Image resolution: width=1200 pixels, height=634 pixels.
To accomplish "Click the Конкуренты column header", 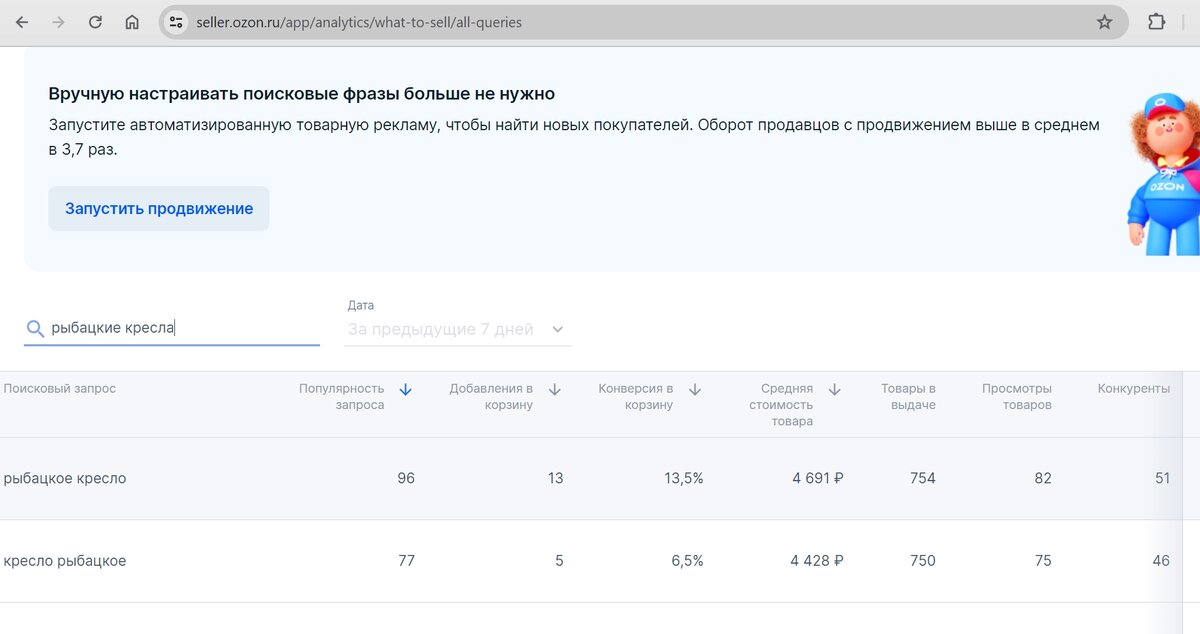I will click(x=1133, y=389).
